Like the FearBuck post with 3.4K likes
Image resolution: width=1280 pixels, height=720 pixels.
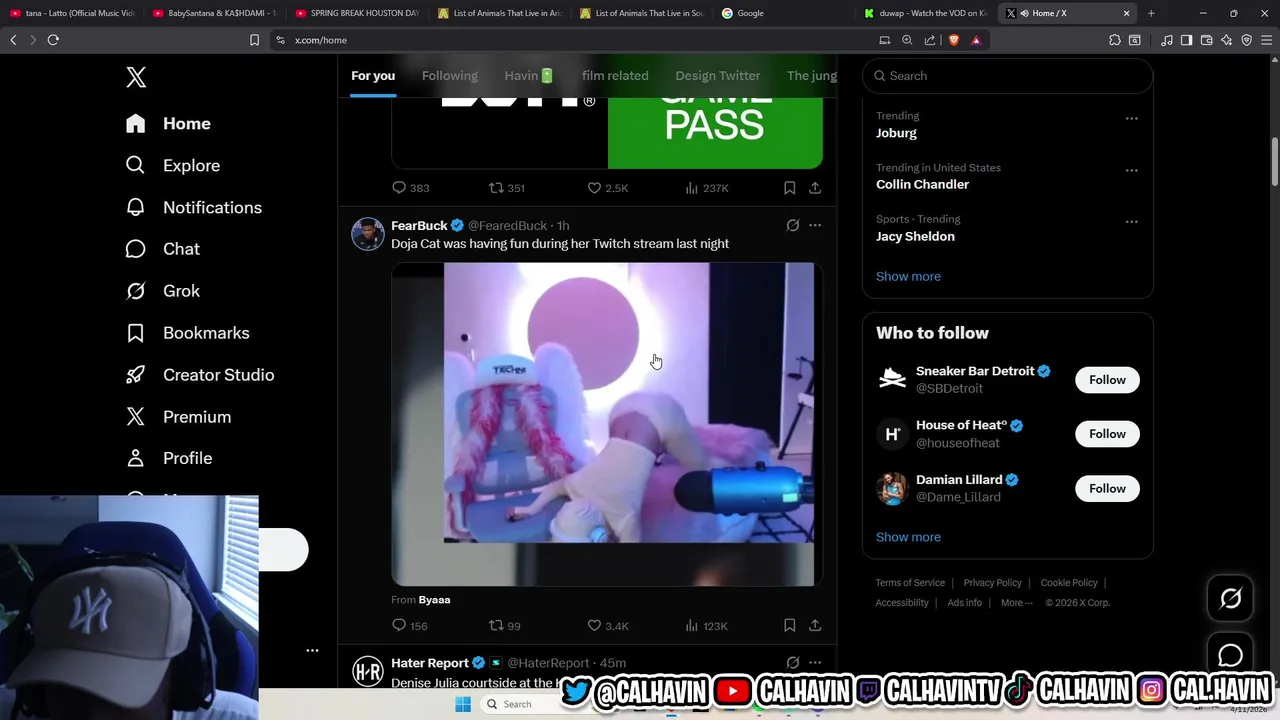pyautogui.click(x=607, y=626)
